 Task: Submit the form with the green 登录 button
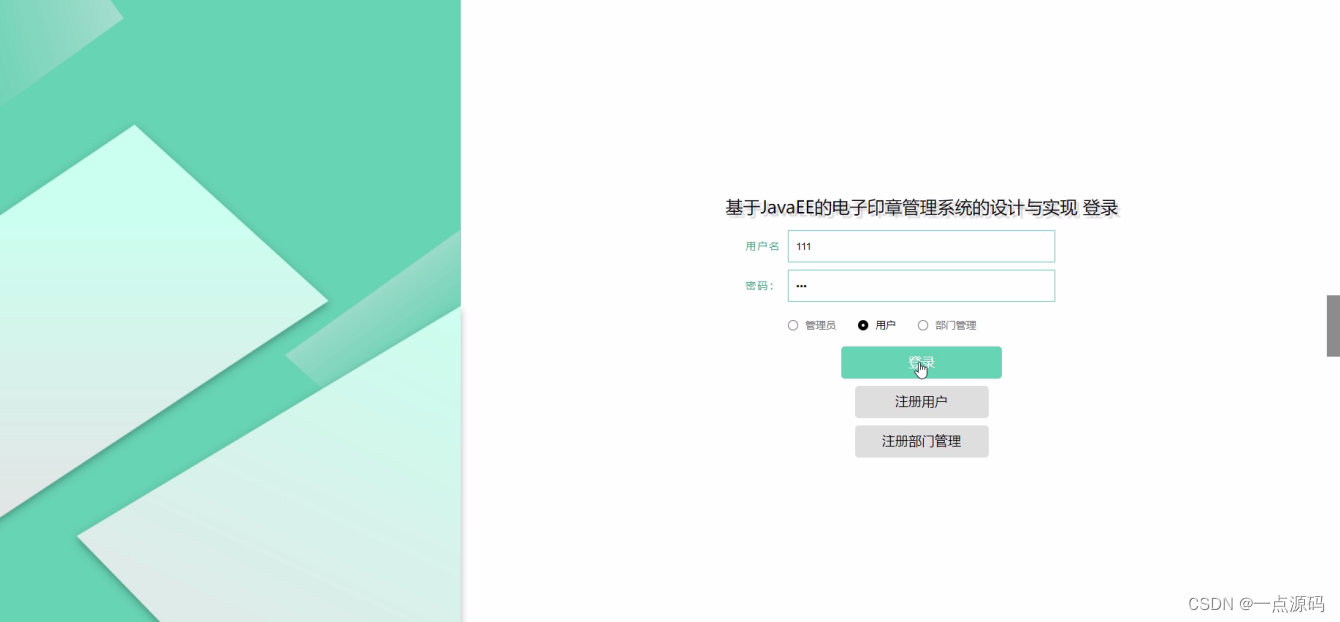921,362
